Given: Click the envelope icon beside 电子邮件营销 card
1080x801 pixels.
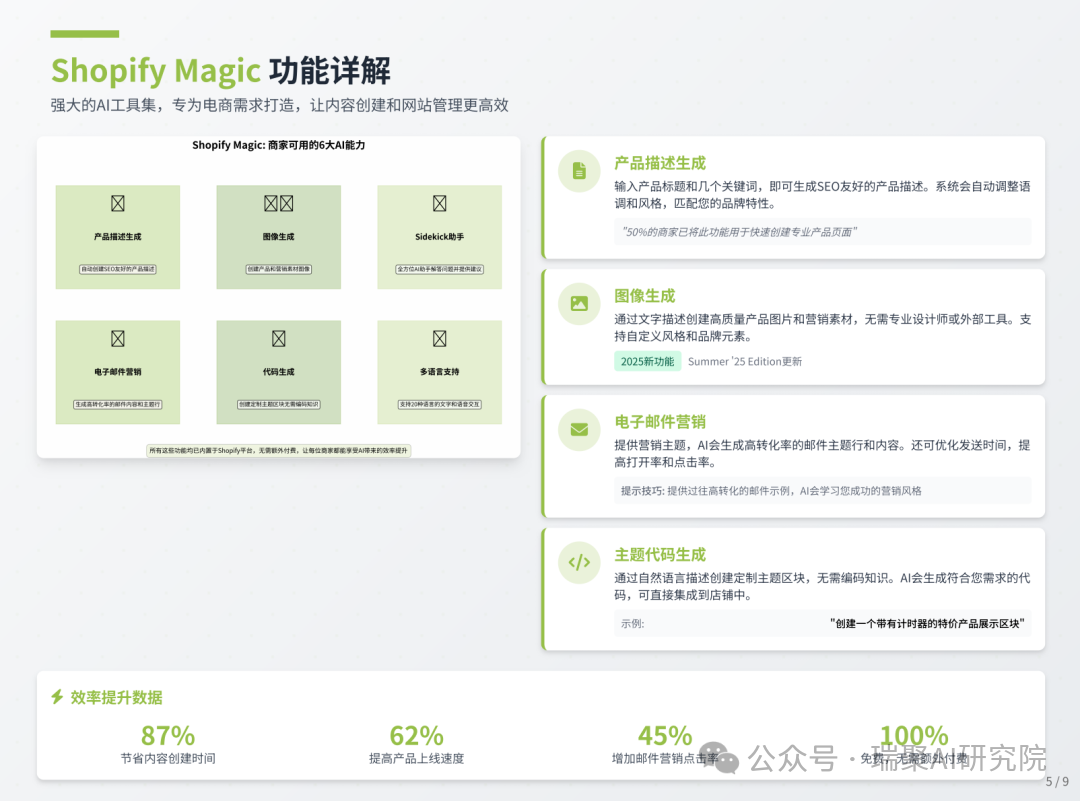Looking at the screenshot, I should click(579, 430).
